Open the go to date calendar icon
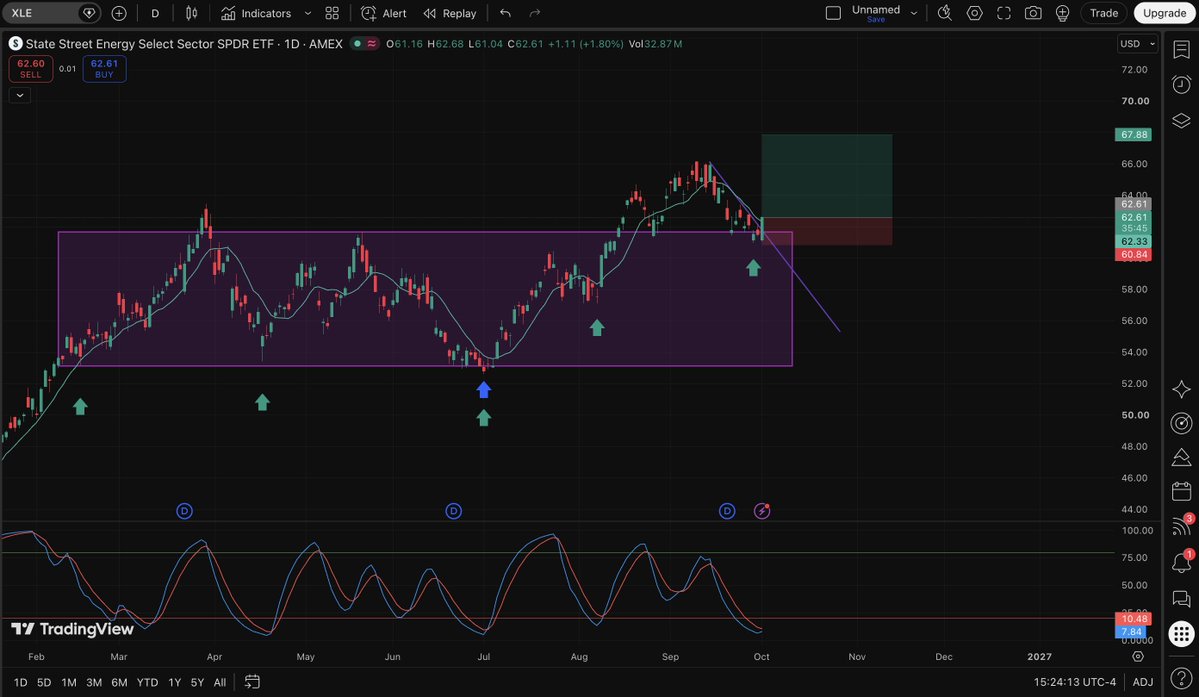The width and height of the screenshot is (1199, 697). click(x=252, y=682)
